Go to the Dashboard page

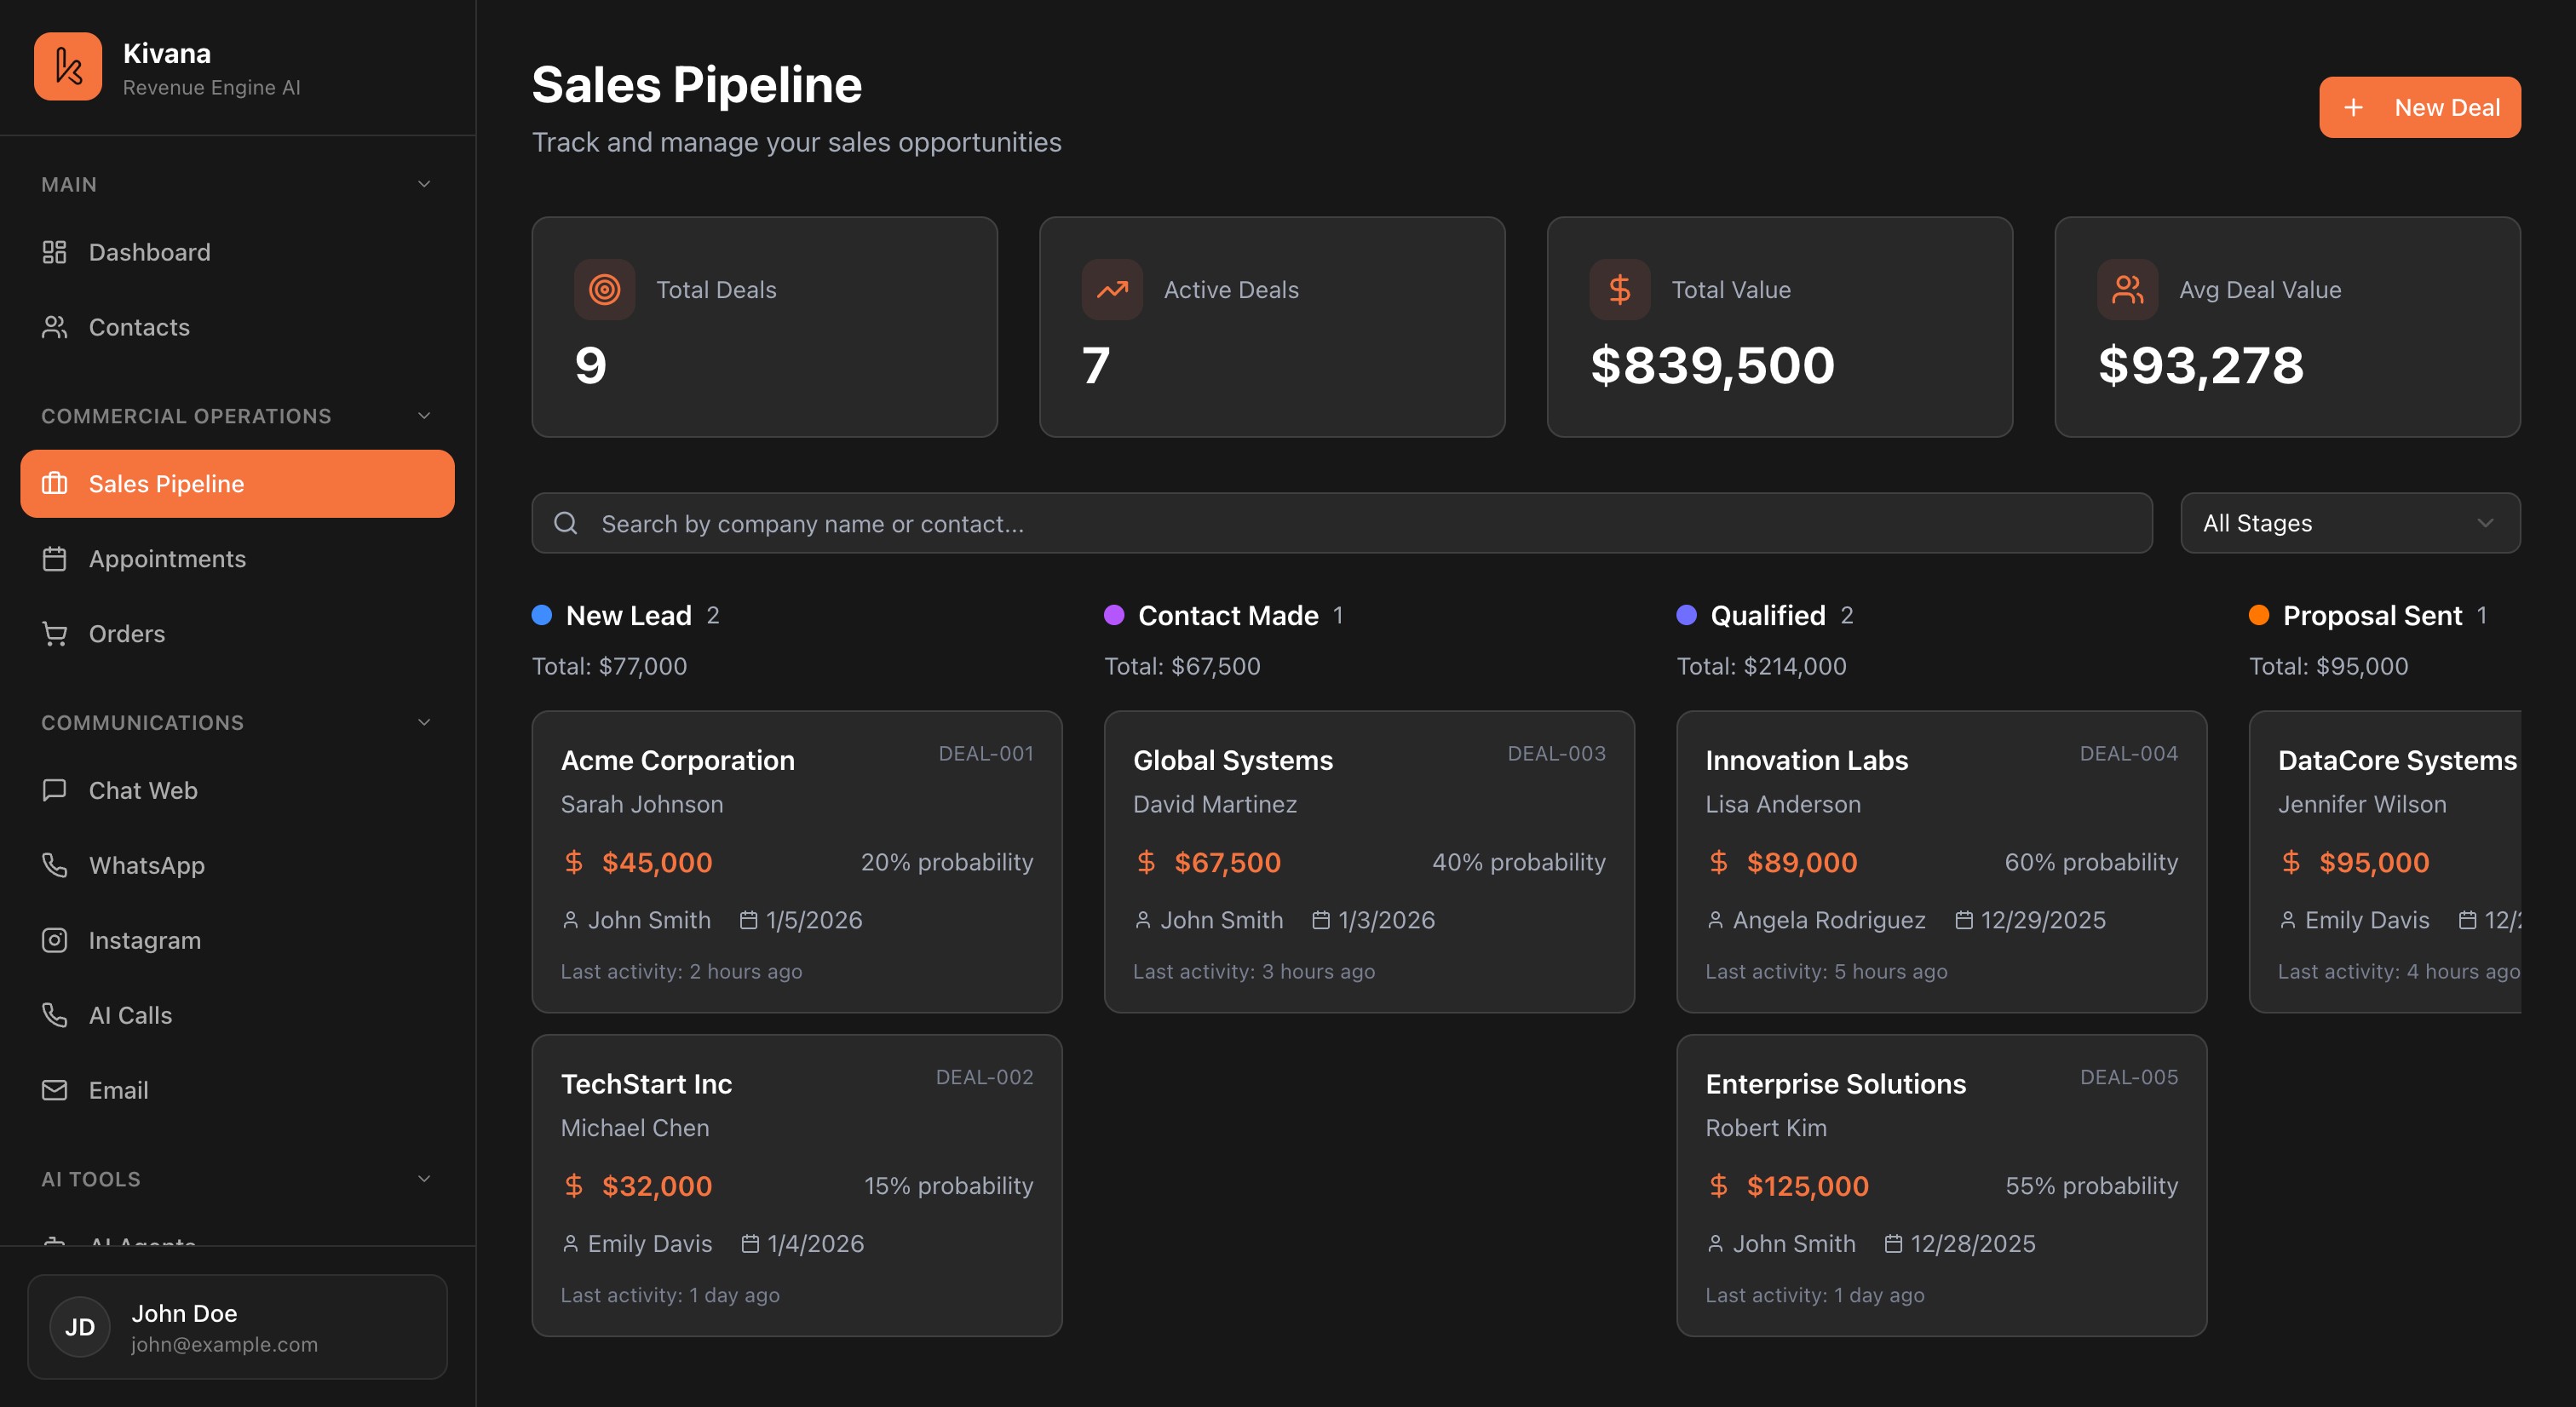pyautogui.click(x=149, y=252)
